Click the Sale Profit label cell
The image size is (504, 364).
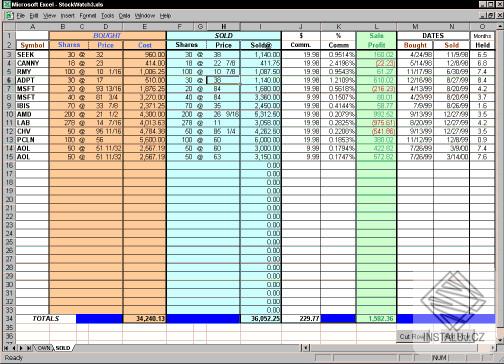[376, 40]
